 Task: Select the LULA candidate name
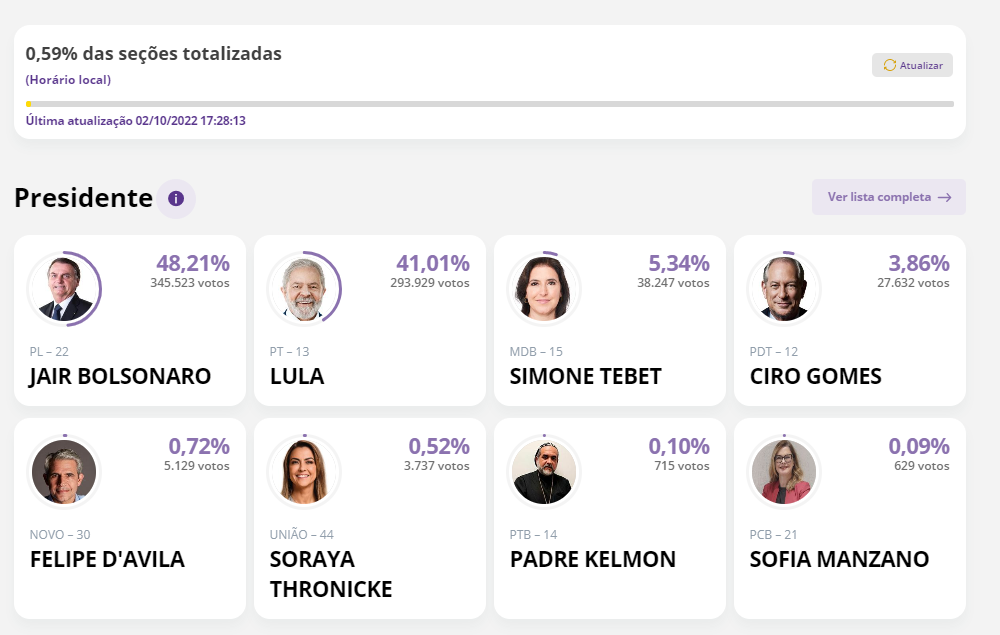[x=297, y=377]
